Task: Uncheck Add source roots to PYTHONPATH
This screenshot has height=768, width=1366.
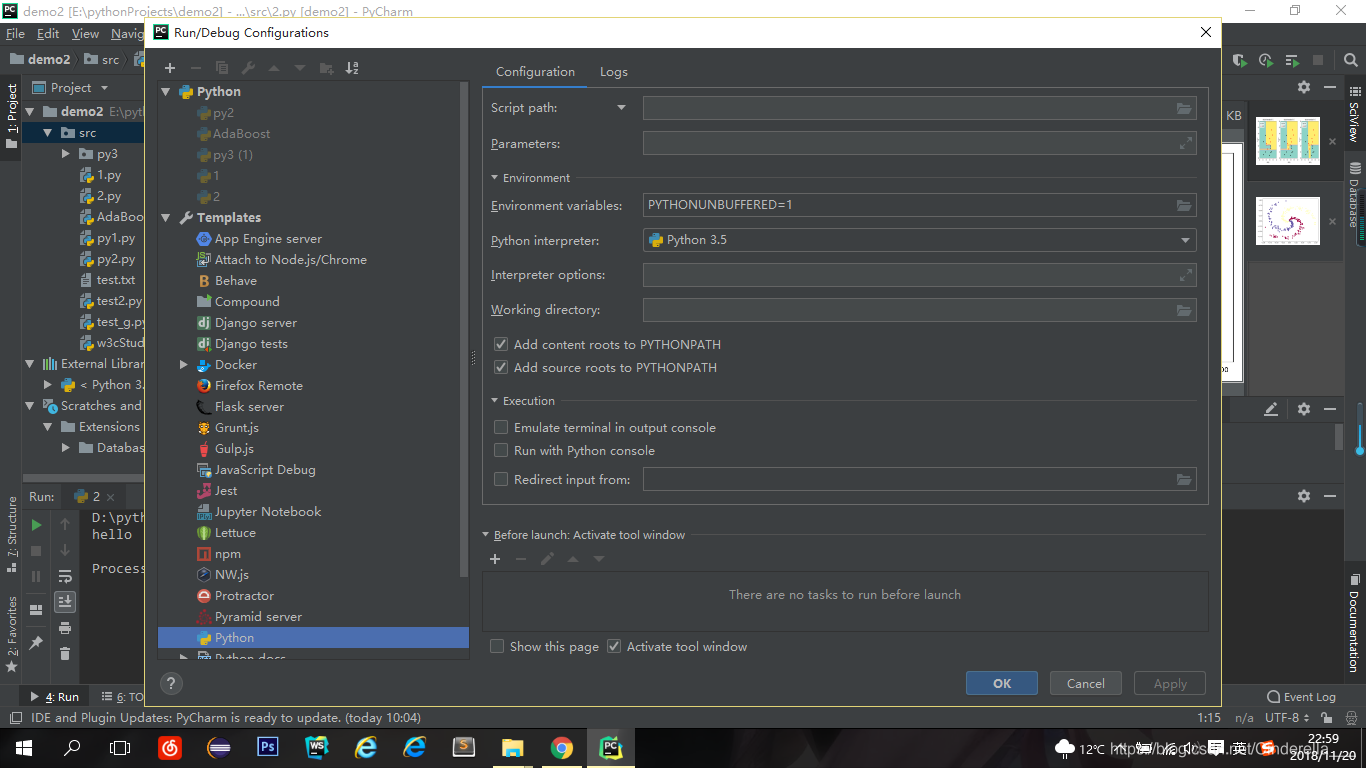Action: 501,367
